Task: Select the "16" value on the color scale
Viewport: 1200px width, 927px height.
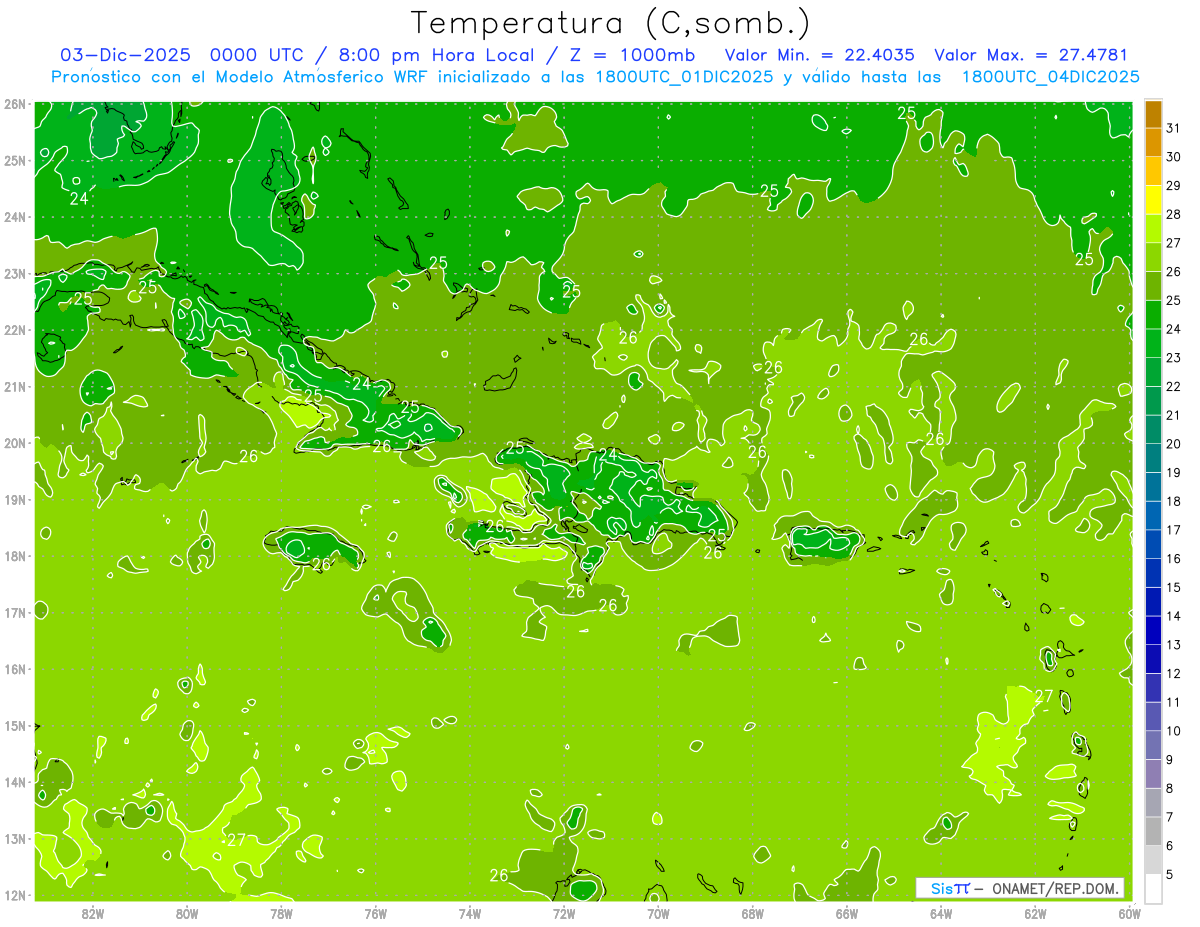Action: (x=1174, y=559)
